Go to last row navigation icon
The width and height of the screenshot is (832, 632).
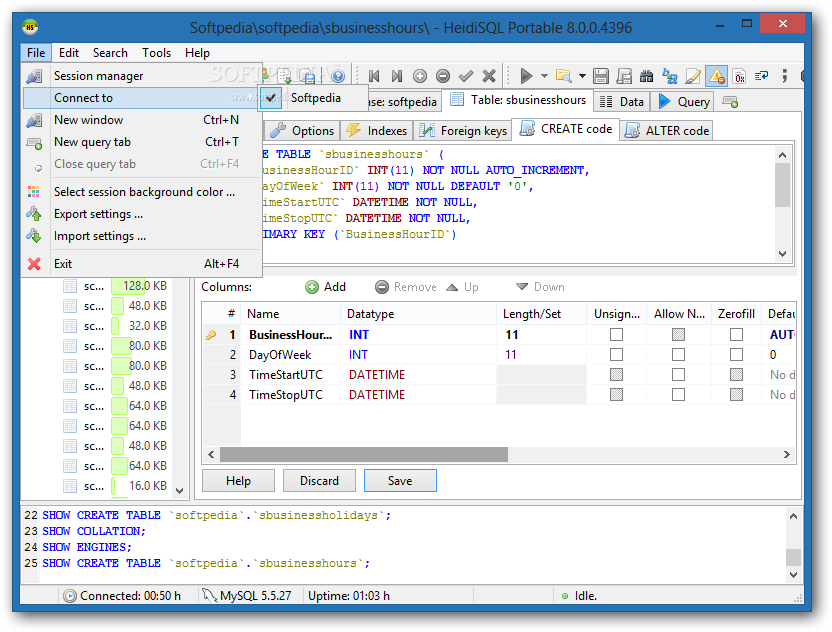click(397, 76)
